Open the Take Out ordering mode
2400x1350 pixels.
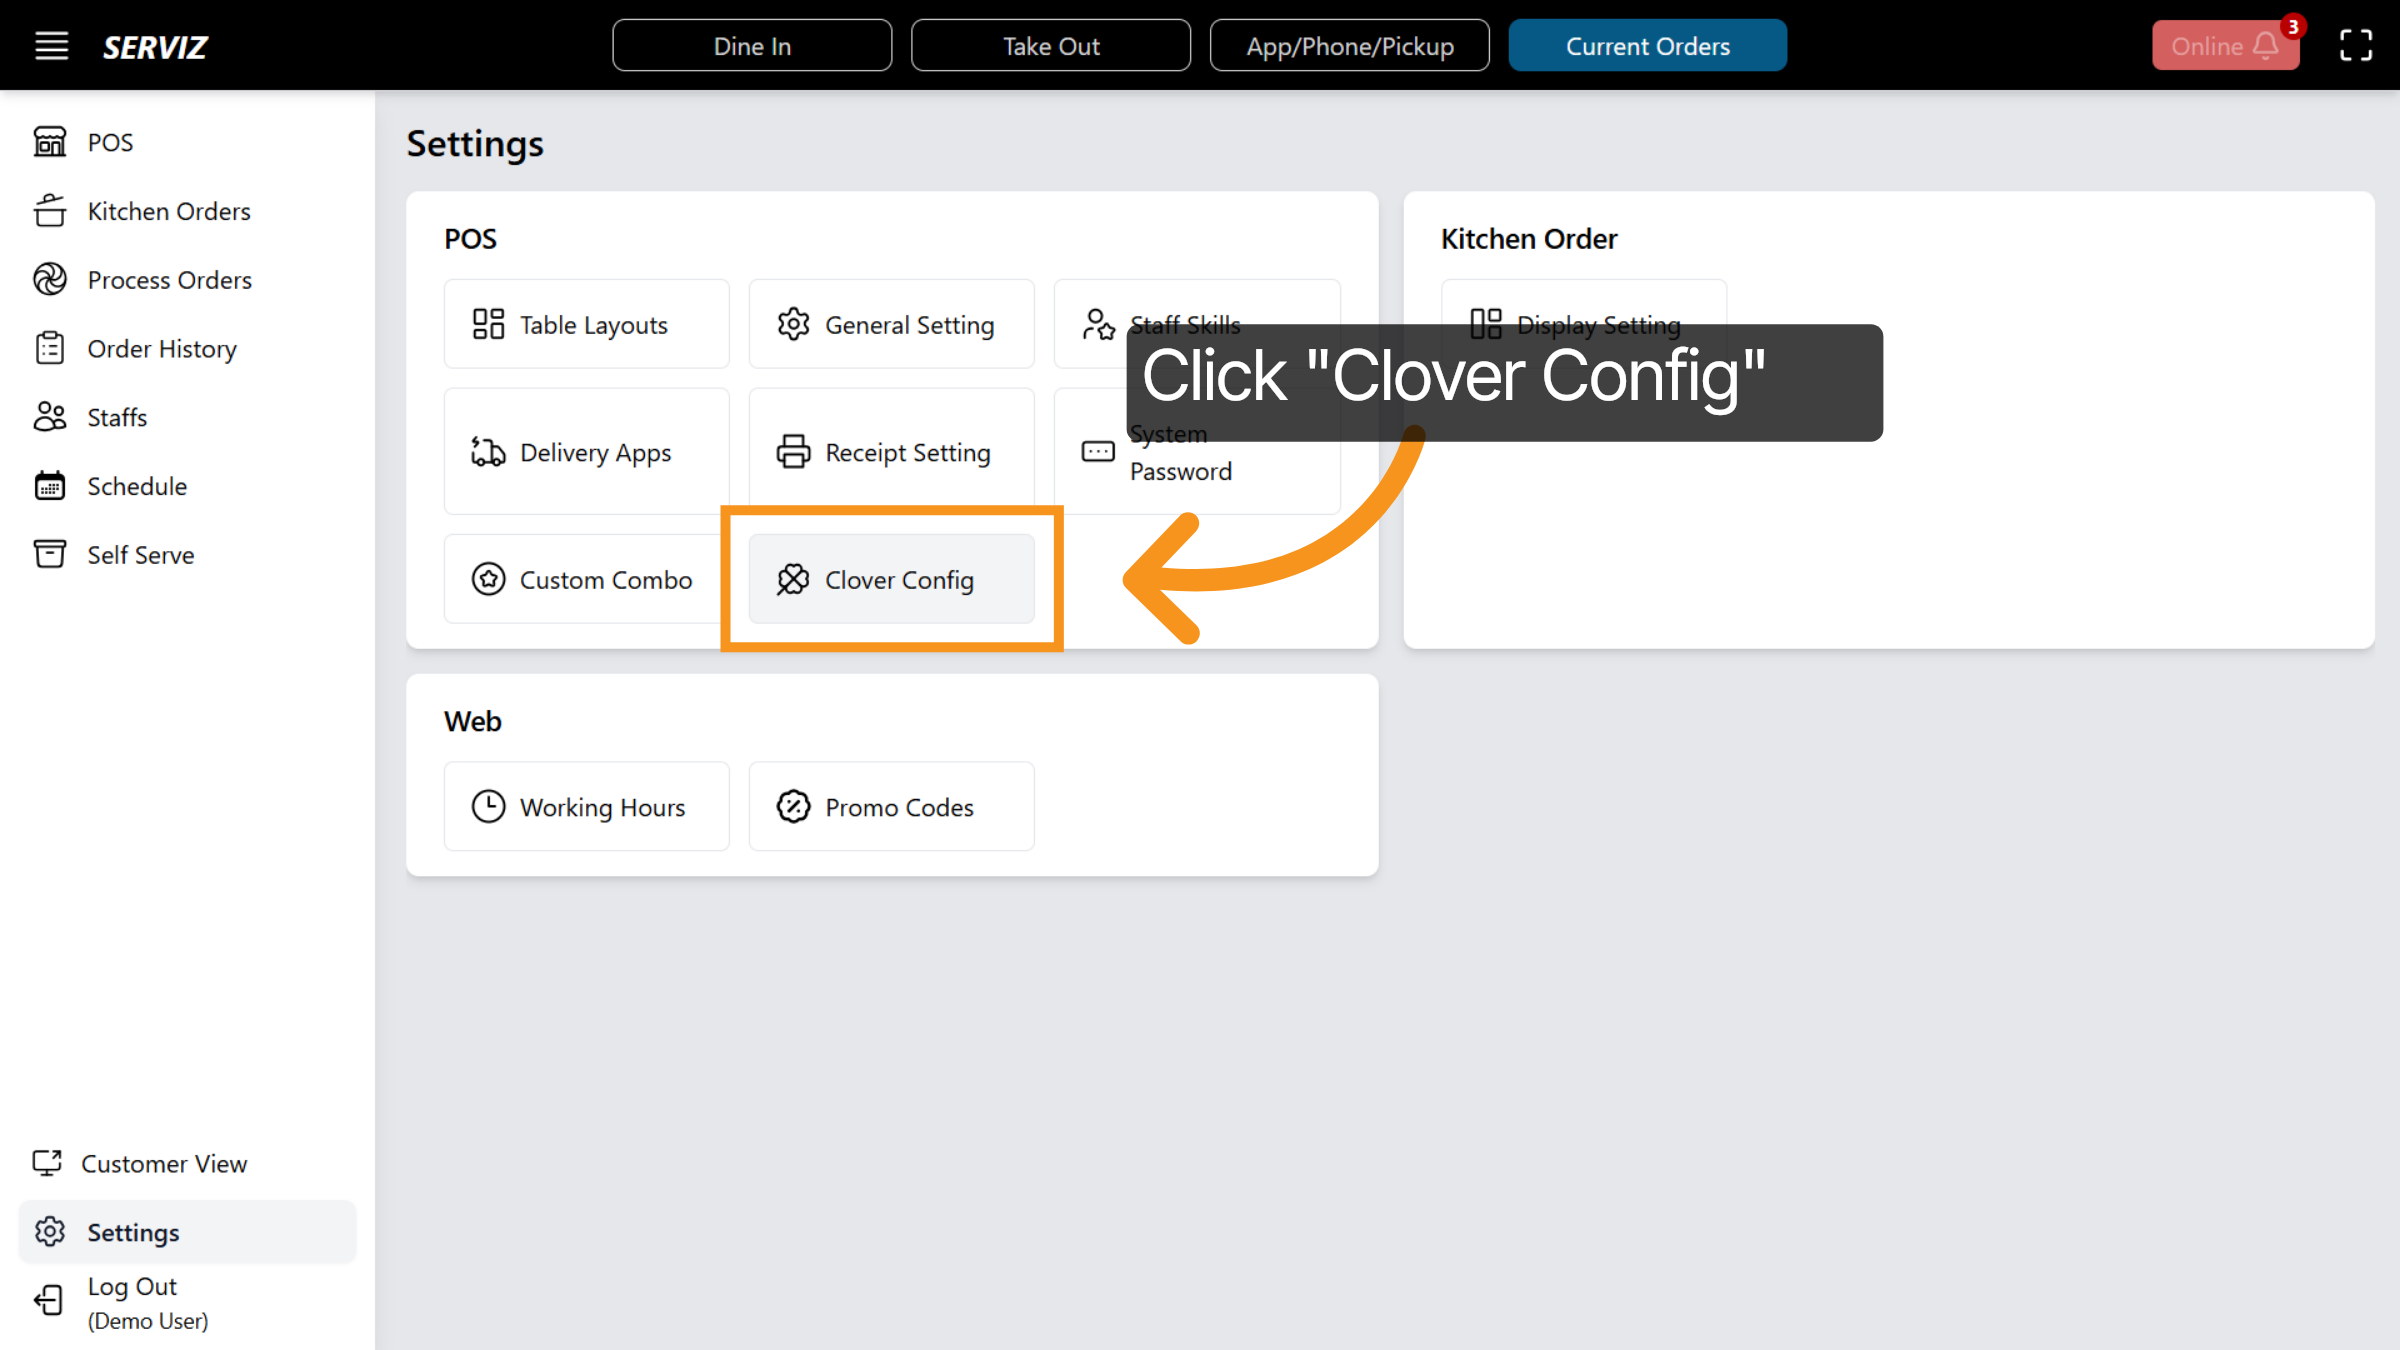1051,45
